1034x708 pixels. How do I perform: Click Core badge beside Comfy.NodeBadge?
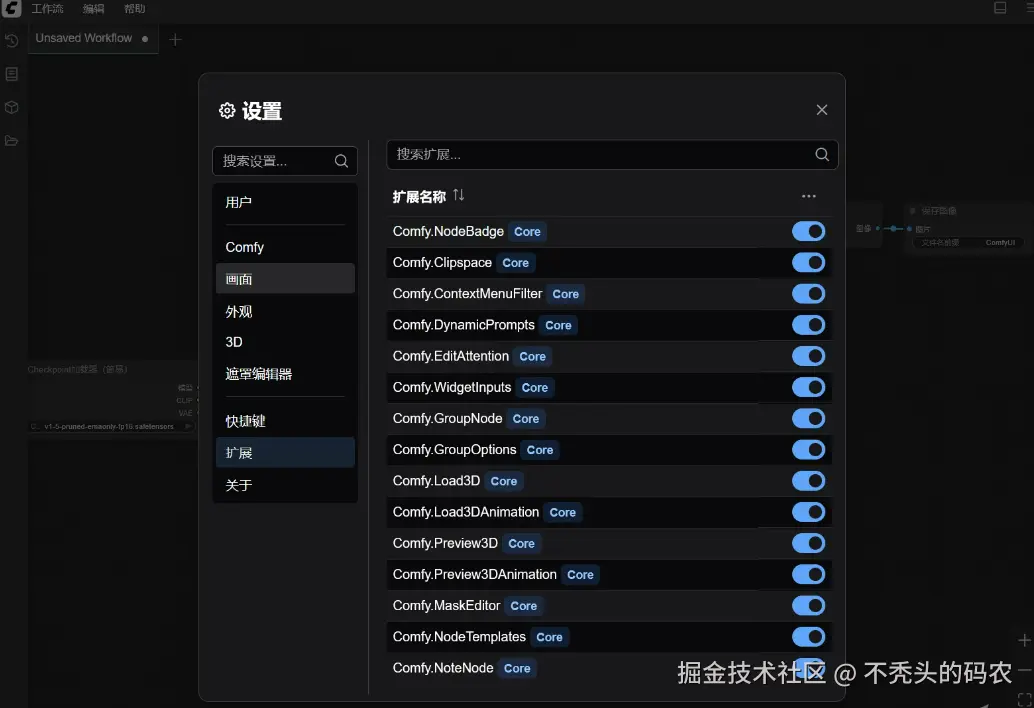tap(527, 232)
